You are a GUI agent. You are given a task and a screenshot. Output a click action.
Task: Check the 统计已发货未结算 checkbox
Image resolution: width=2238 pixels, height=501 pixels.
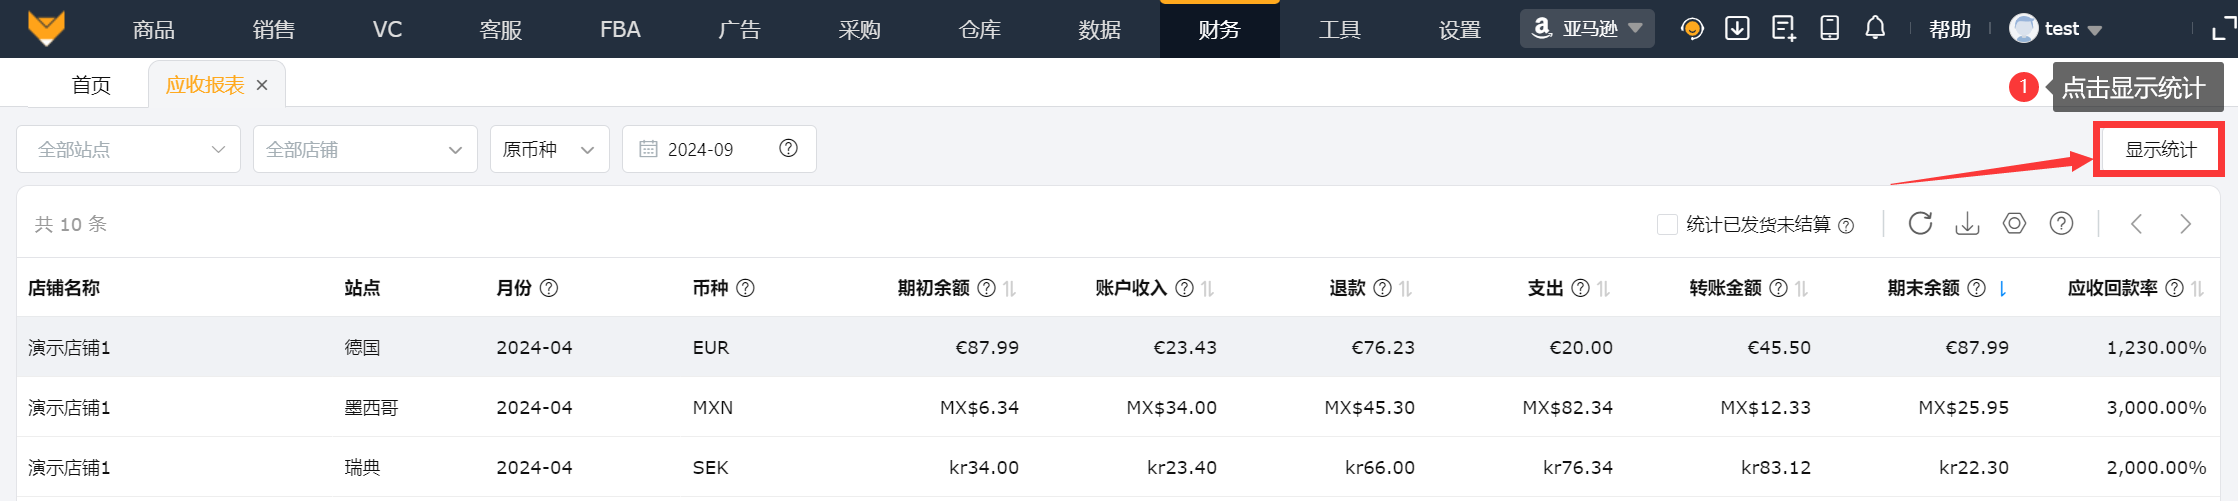[x=1667, y=225]
